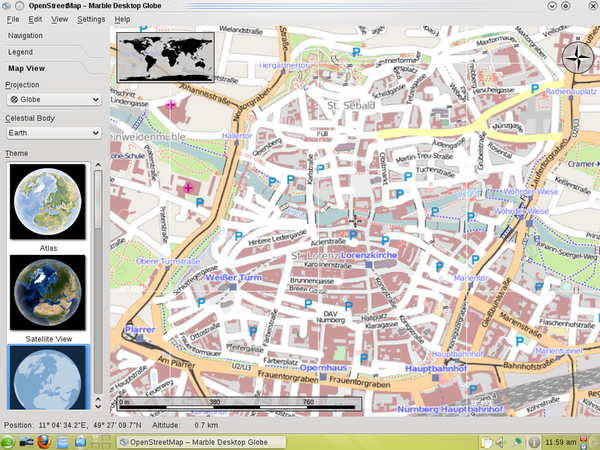Click the Tiergärtnertor label
The height and width of the screenshot is (450, 600).
tap(284, 65)
